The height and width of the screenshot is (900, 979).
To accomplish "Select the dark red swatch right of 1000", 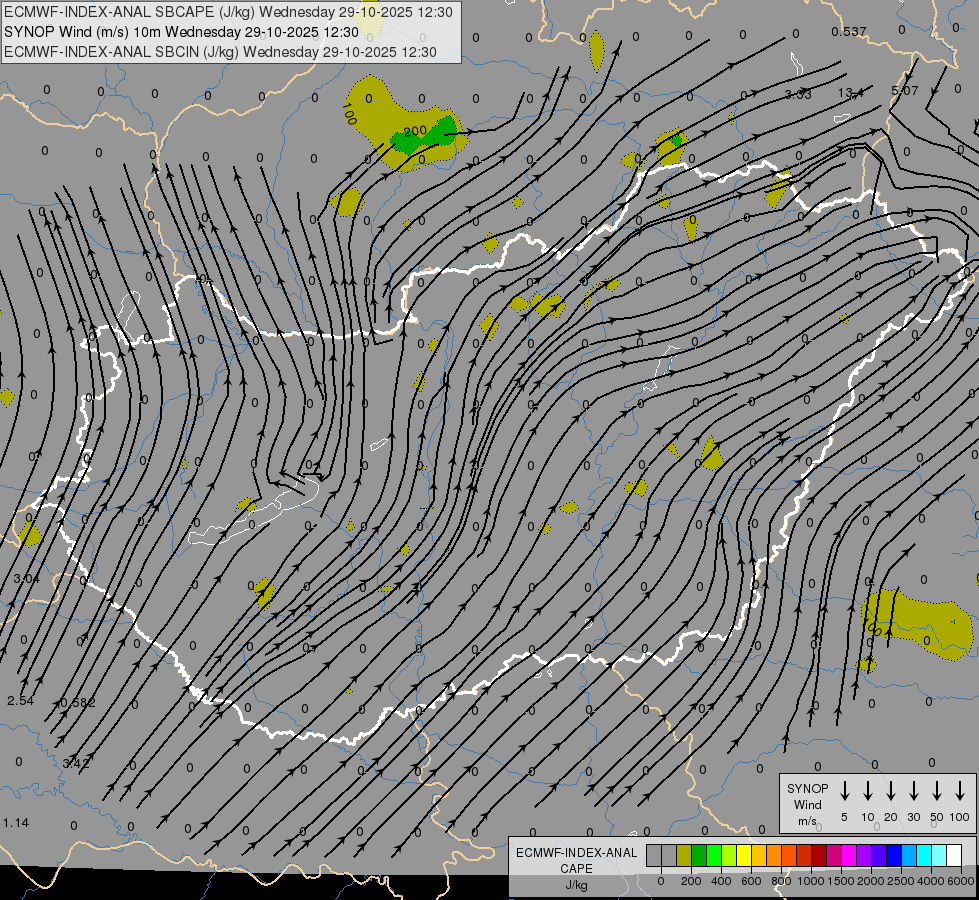I will click(x=819, y=855).
